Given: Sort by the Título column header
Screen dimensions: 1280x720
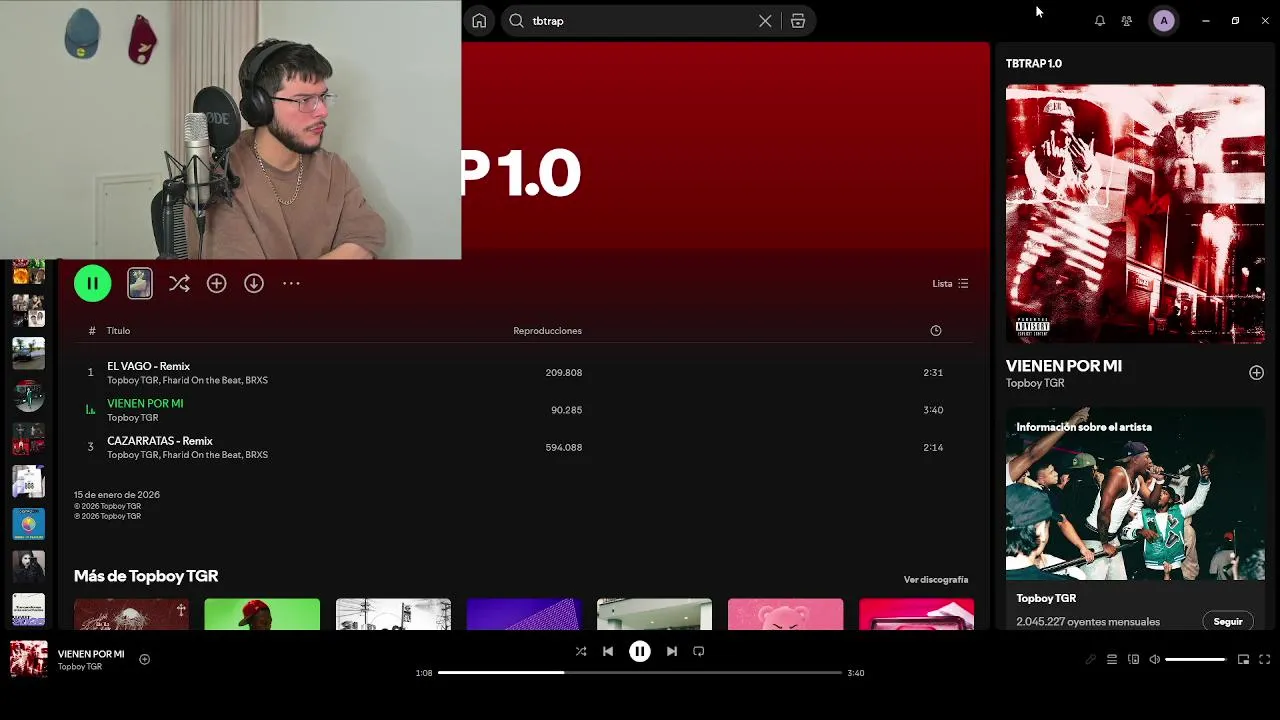Looking at the screenshot, I should [x=118, y=331].
